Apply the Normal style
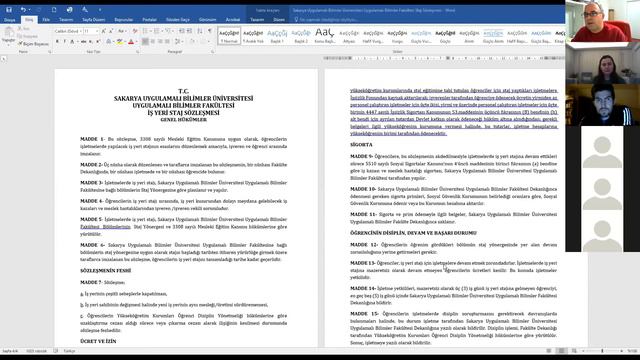 pyautogui.click(x=229, y=36)
